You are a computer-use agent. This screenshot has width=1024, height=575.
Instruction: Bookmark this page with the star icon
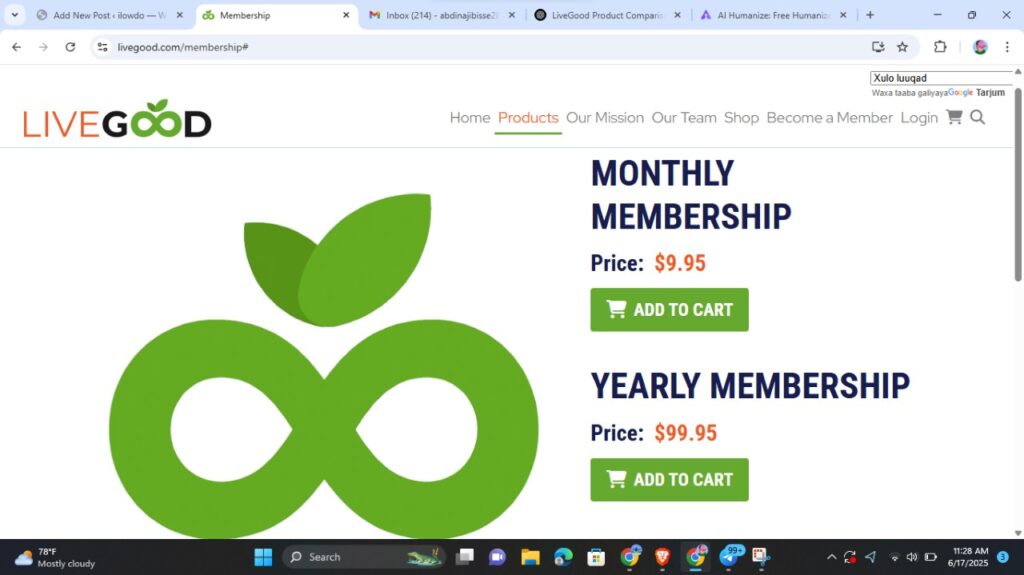903,47
